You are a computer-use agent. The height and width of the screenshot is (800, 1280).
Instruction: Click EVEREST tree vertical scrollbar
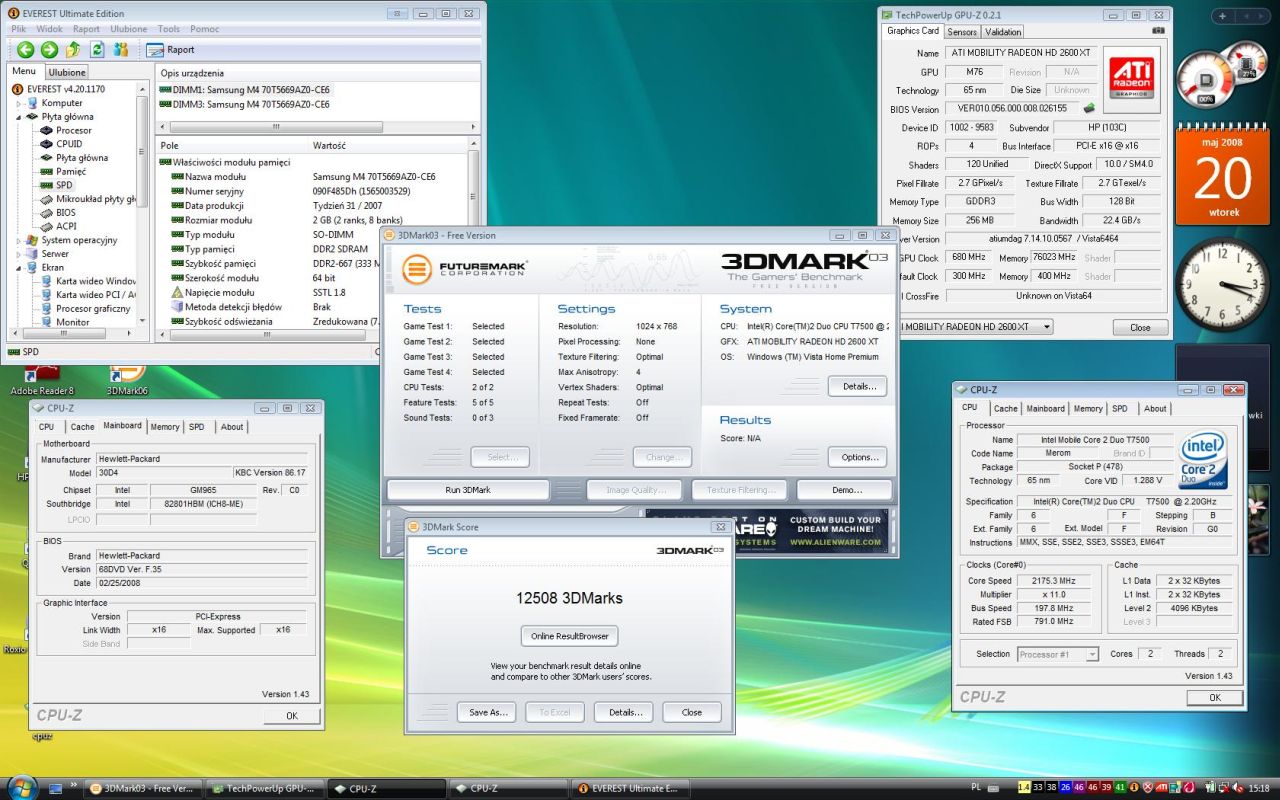coord(143,205)
